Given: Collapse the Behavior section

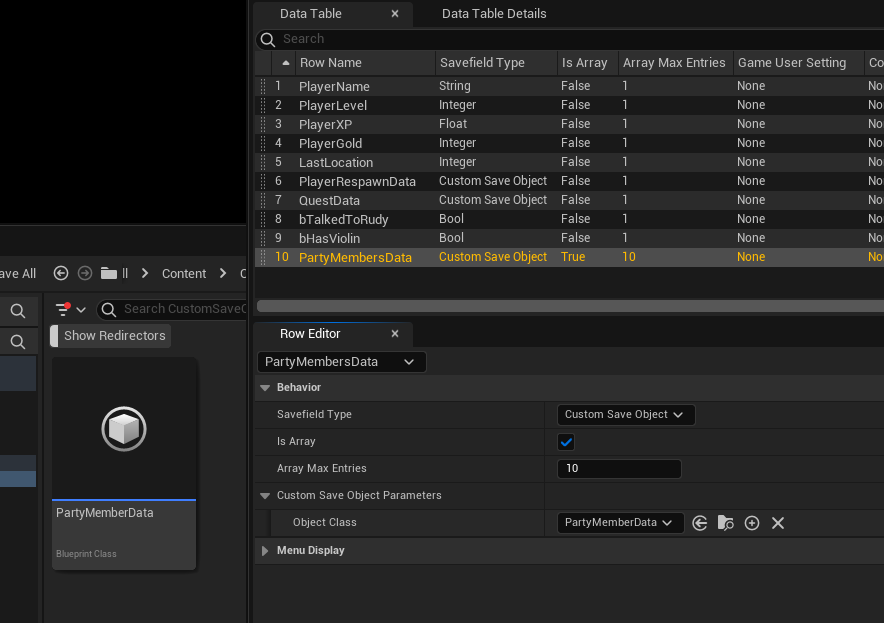Looking at the screenshot, I should 266,388.
